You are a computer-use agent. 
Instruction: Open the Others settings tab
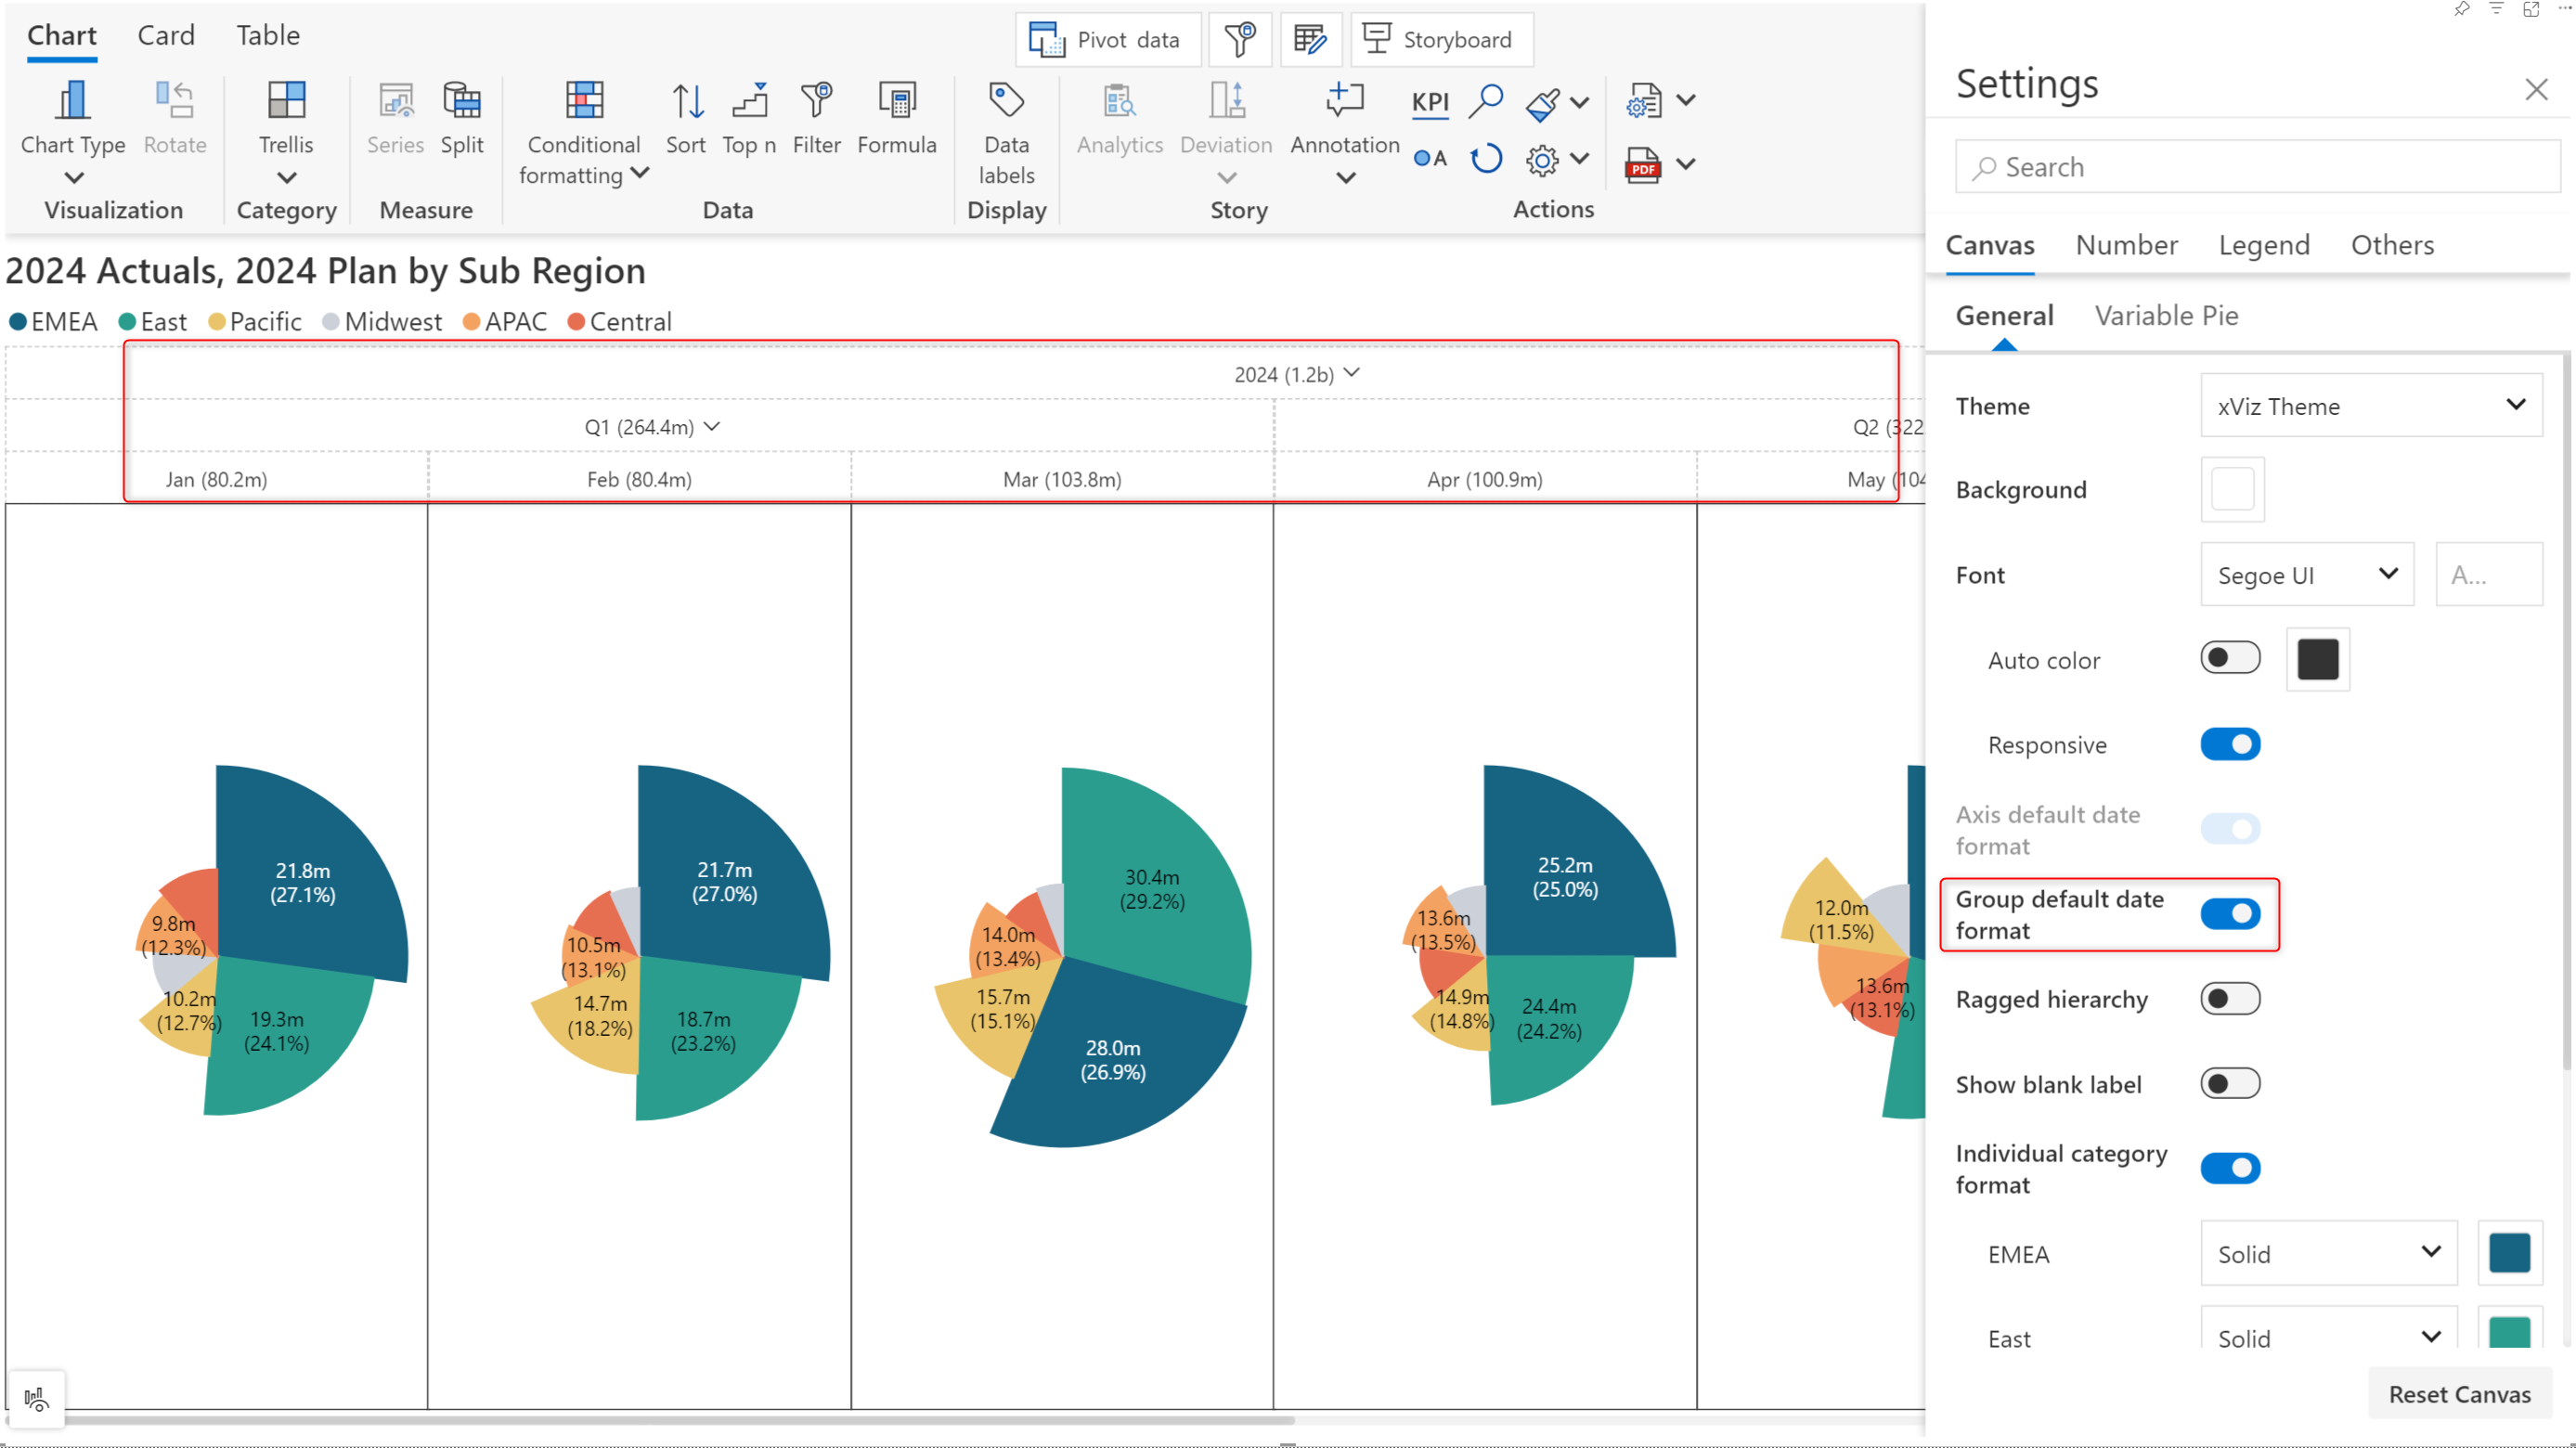[2392, 245]
